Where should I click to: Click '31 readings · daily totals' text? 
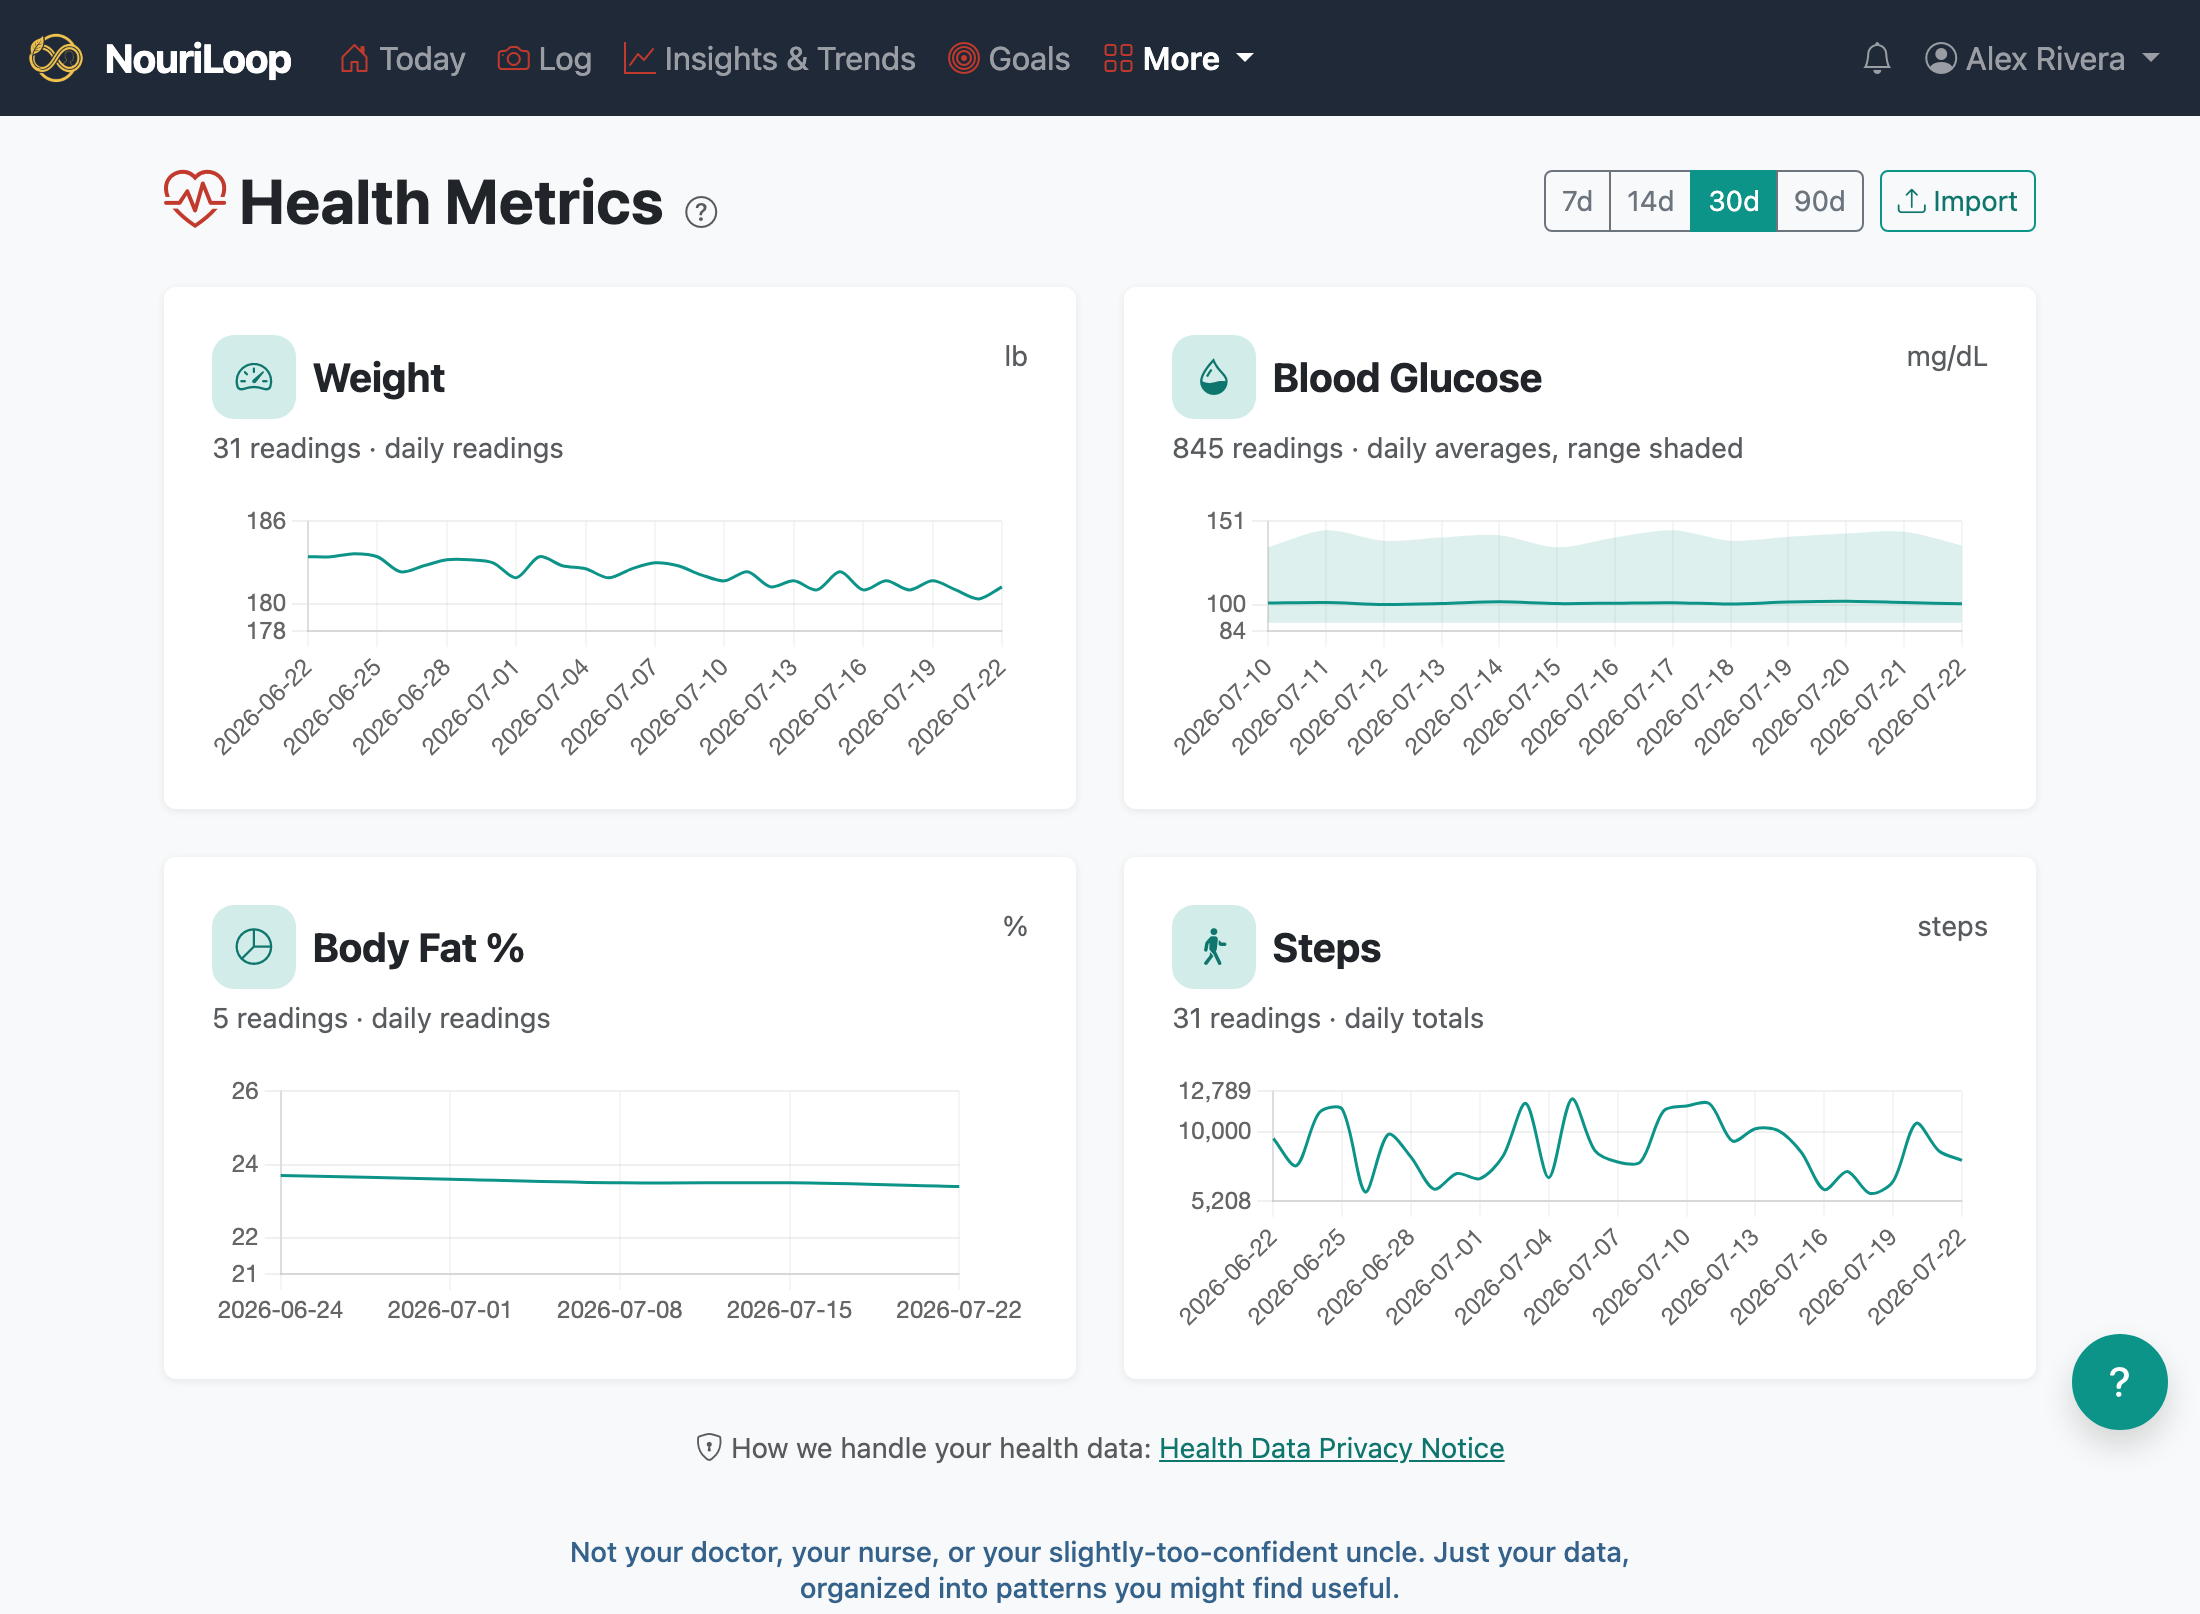(1328, 1018)
